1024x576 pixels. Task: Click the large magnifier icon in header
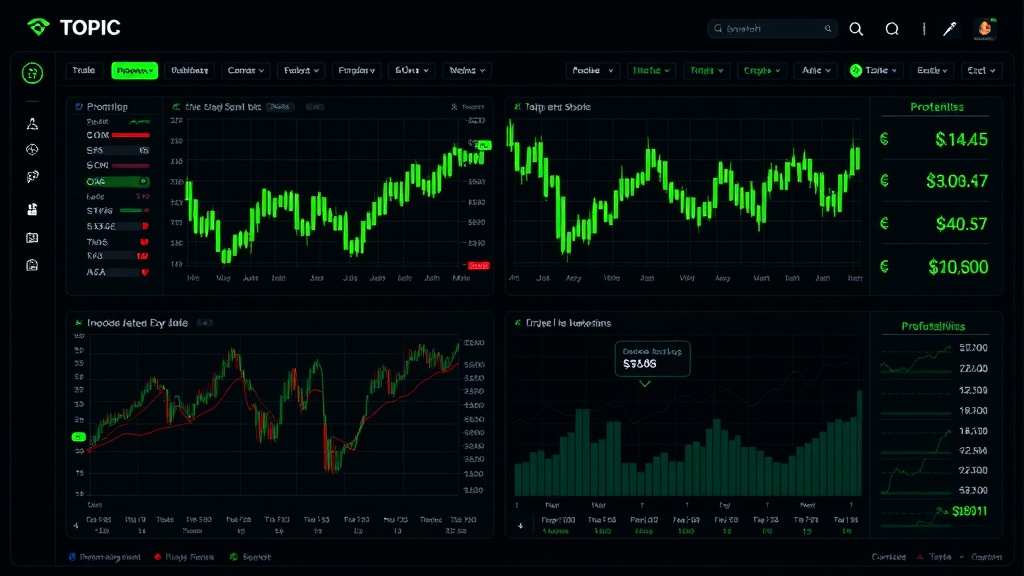coord(856,29)
